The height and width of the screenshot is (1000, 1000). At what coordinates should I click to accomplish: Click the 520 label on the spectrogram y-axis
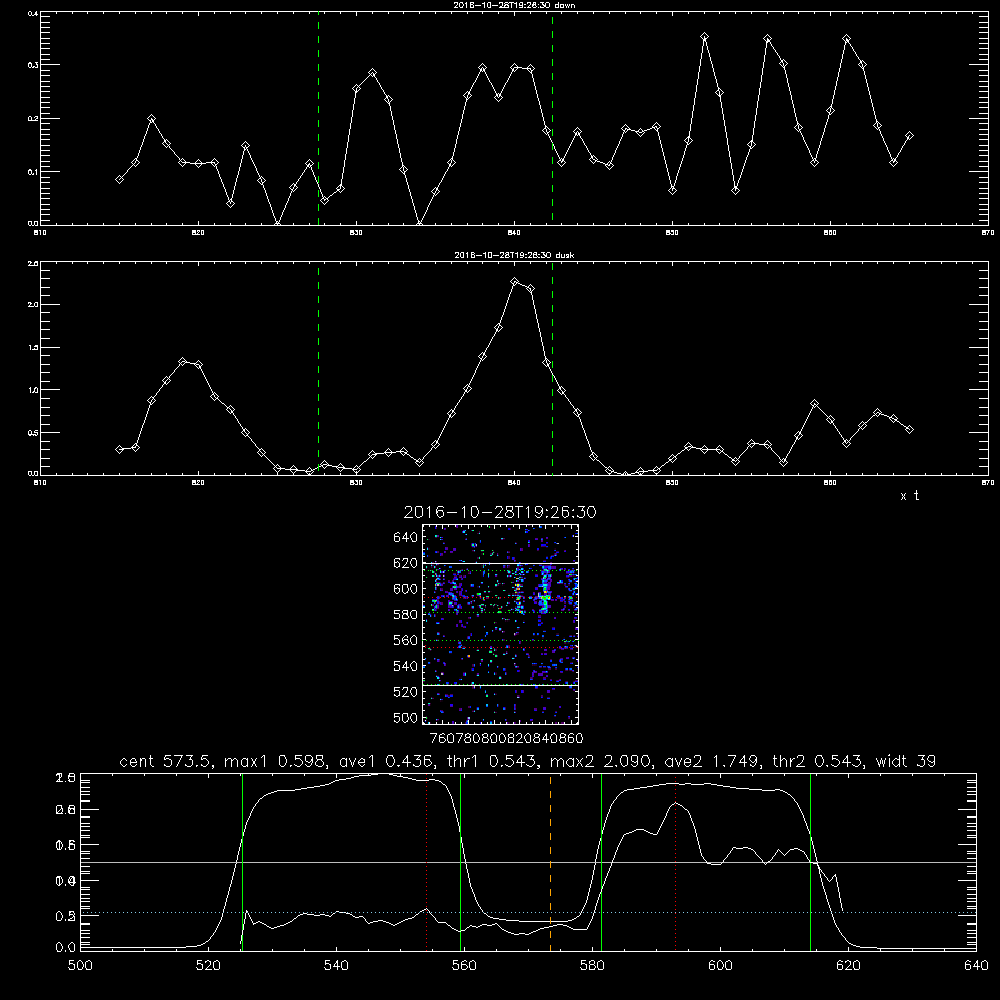(x=406, y=692)
